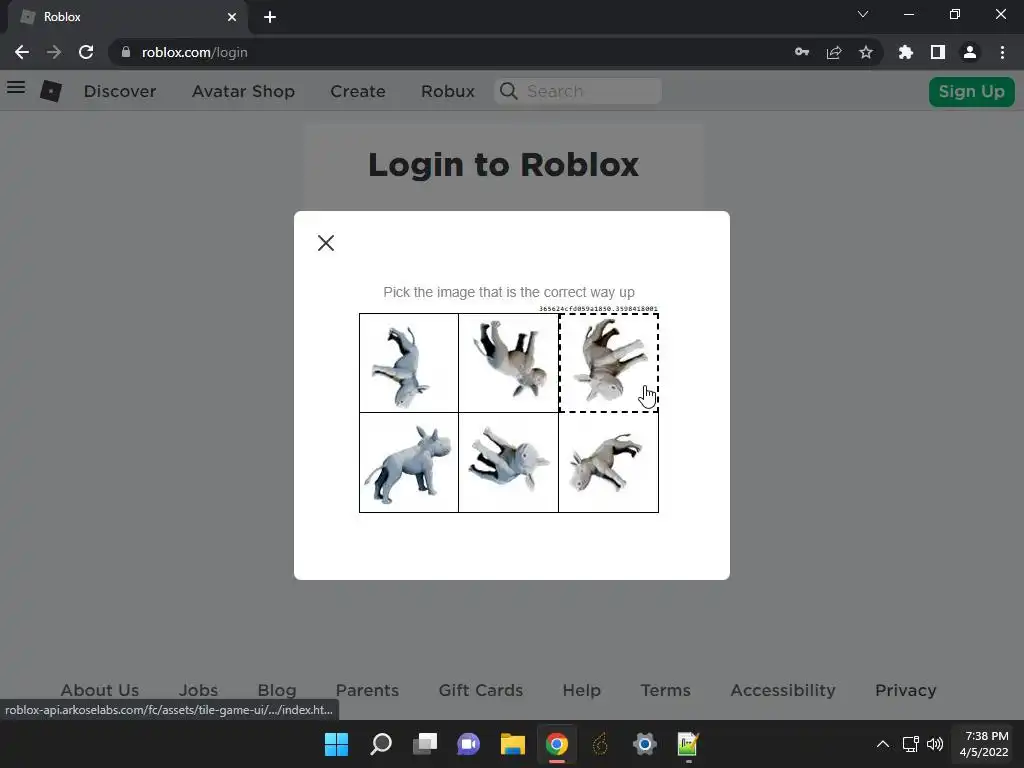
Task: Open the Create page
Action: point(358,91)
